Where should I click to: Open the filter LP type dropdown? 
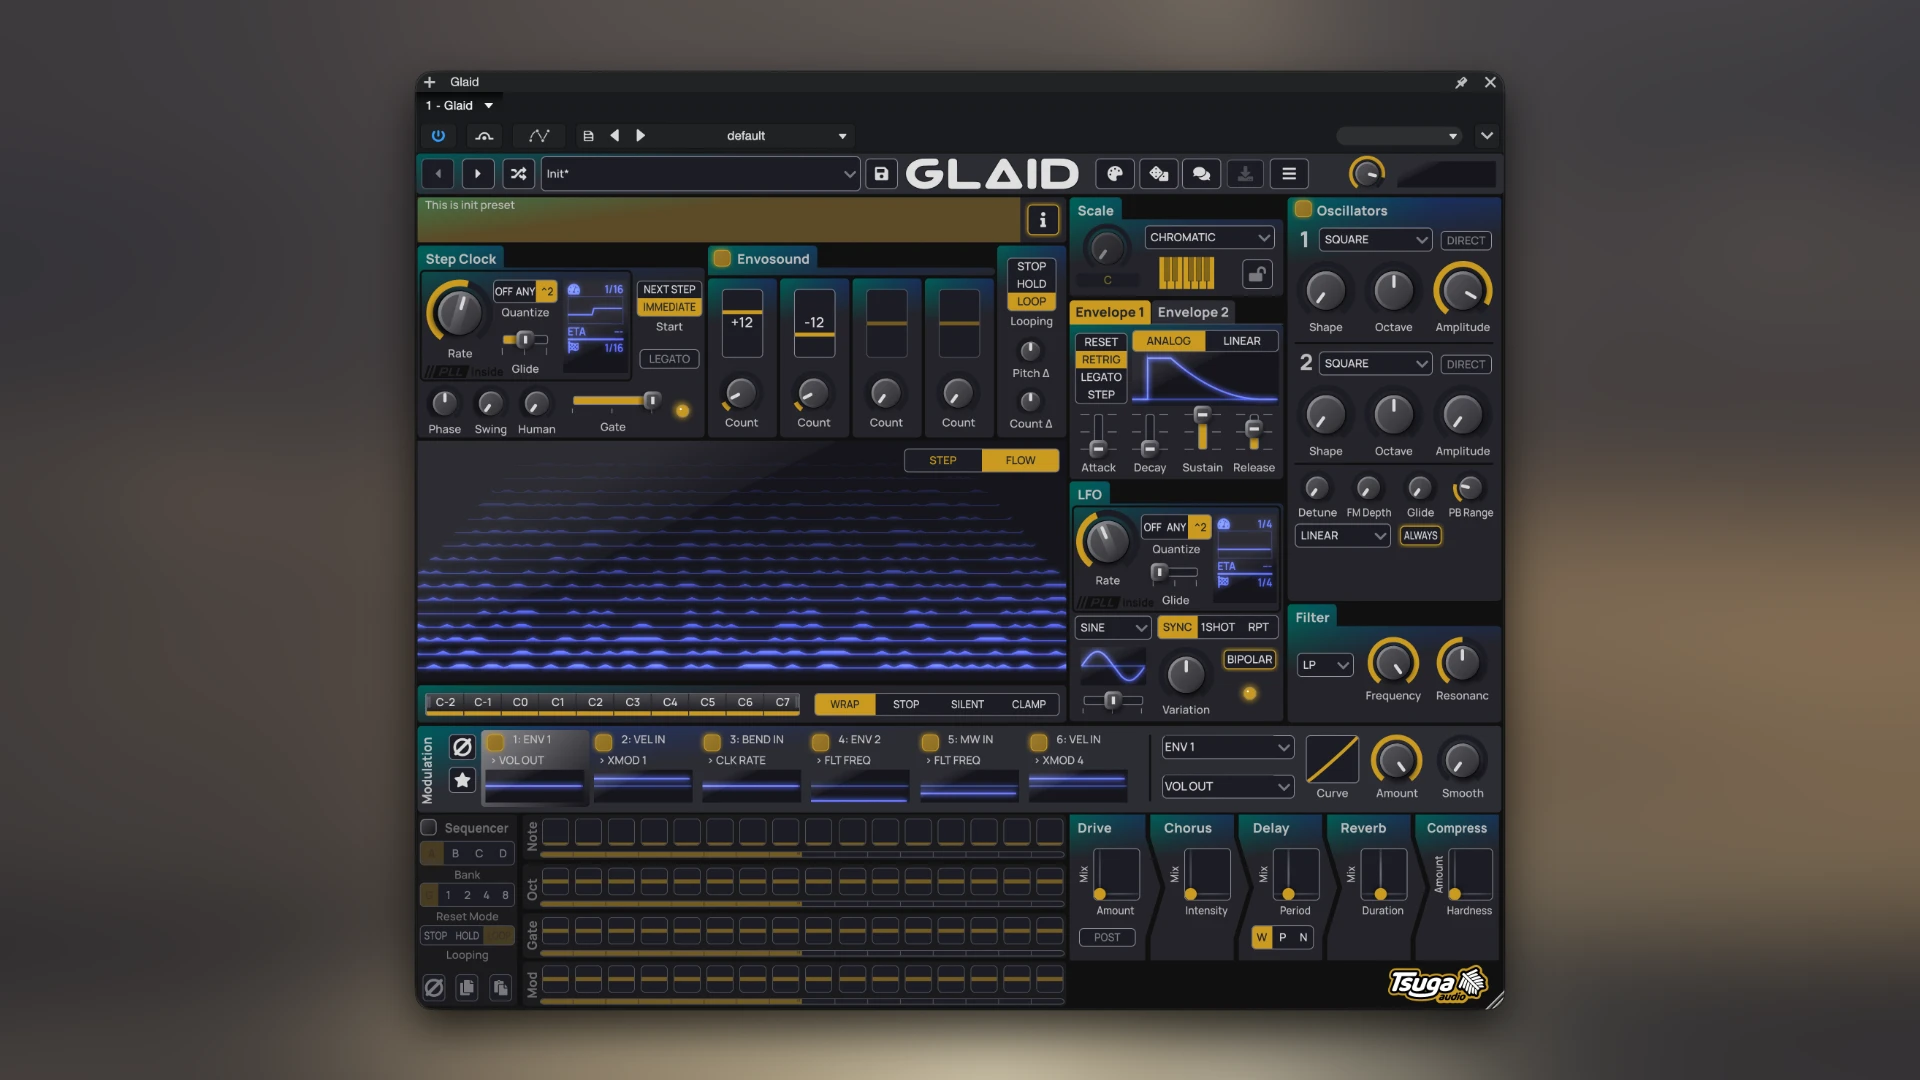pos(1324,665)
